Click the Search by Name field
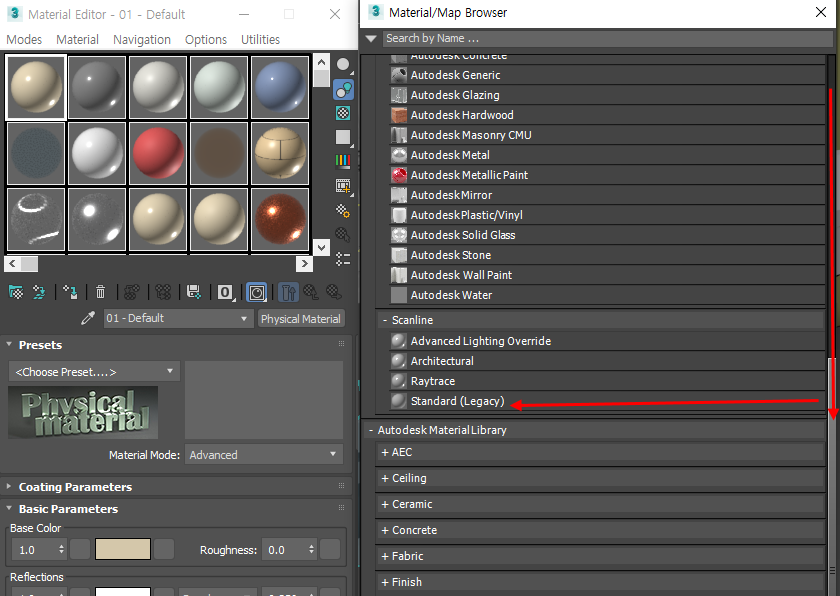 point(608,39)
